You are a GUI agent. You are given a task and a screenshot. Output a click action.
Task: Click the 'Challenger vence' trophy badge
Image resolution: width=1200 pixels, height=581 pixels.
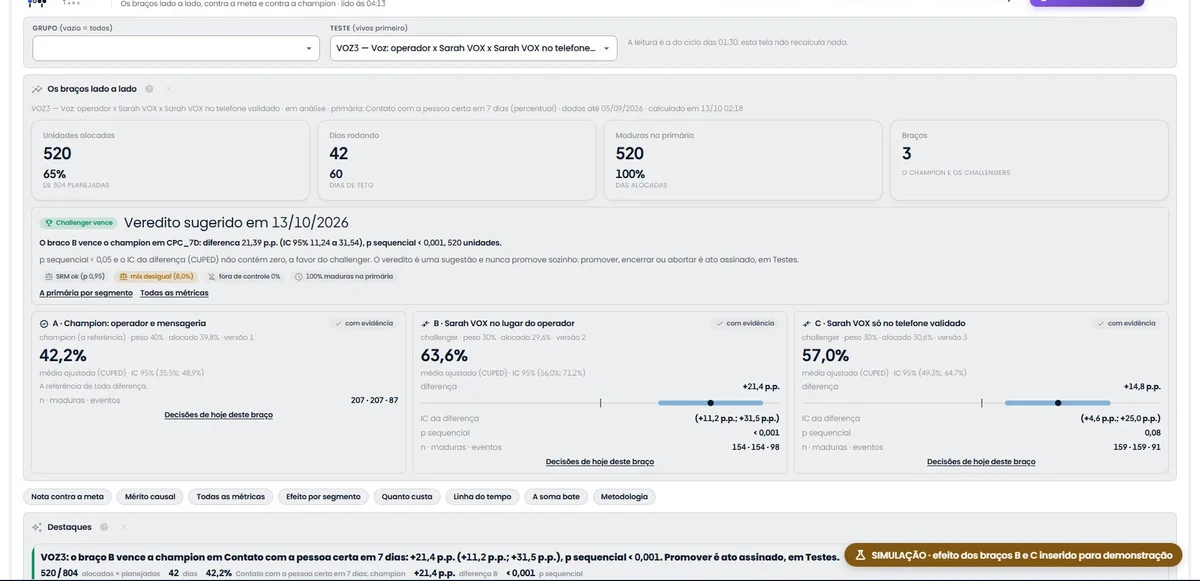click(x=78, y=223)
